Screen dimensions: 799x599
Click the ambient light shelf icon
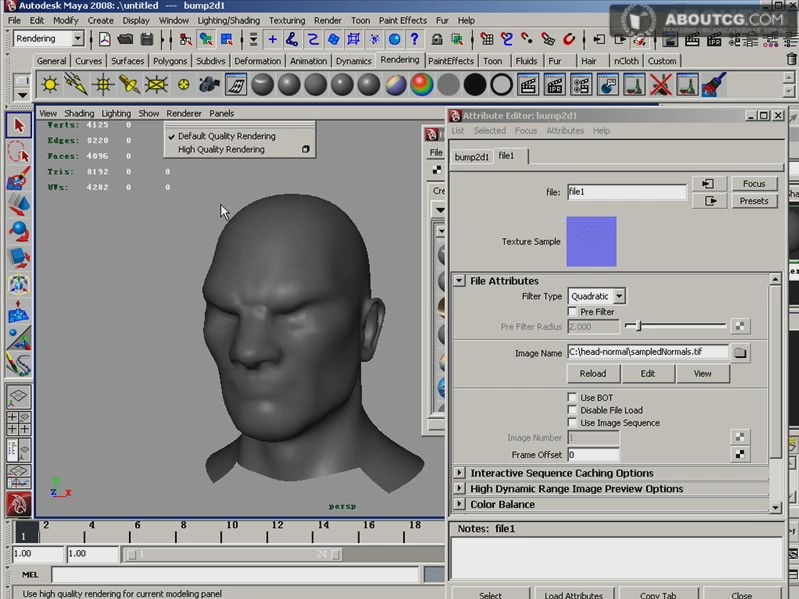click(x=50, y=85)
